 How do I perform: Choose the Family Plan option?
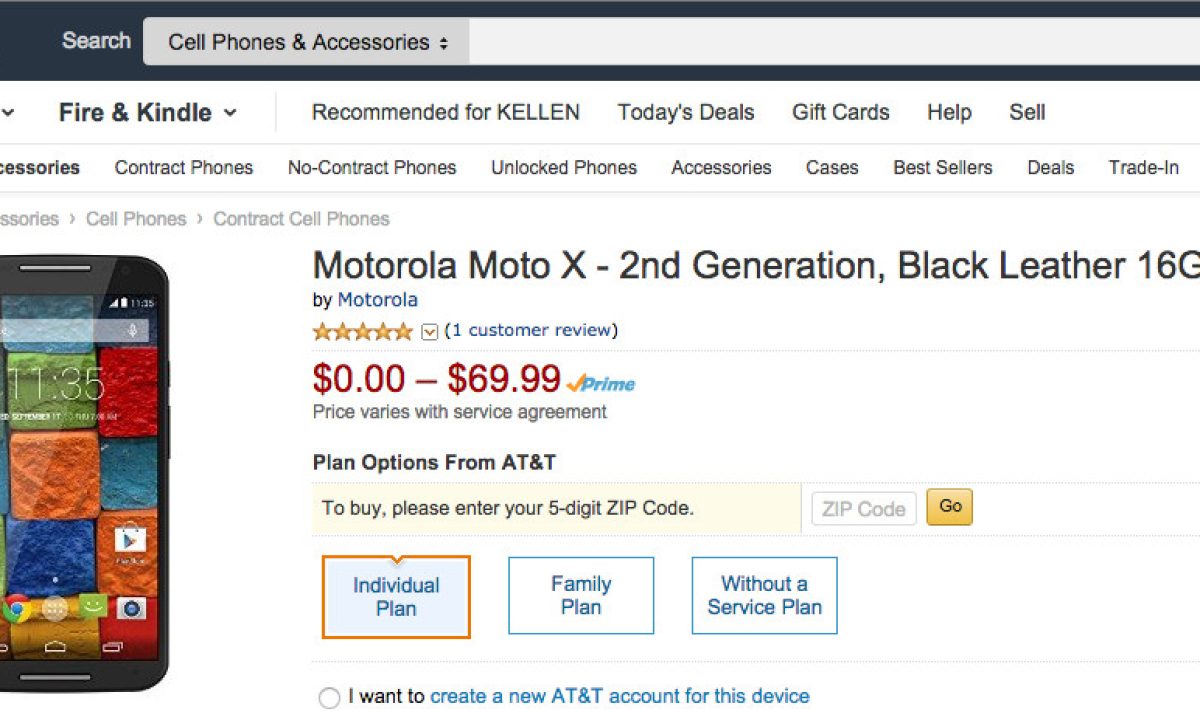coord(581,596)
